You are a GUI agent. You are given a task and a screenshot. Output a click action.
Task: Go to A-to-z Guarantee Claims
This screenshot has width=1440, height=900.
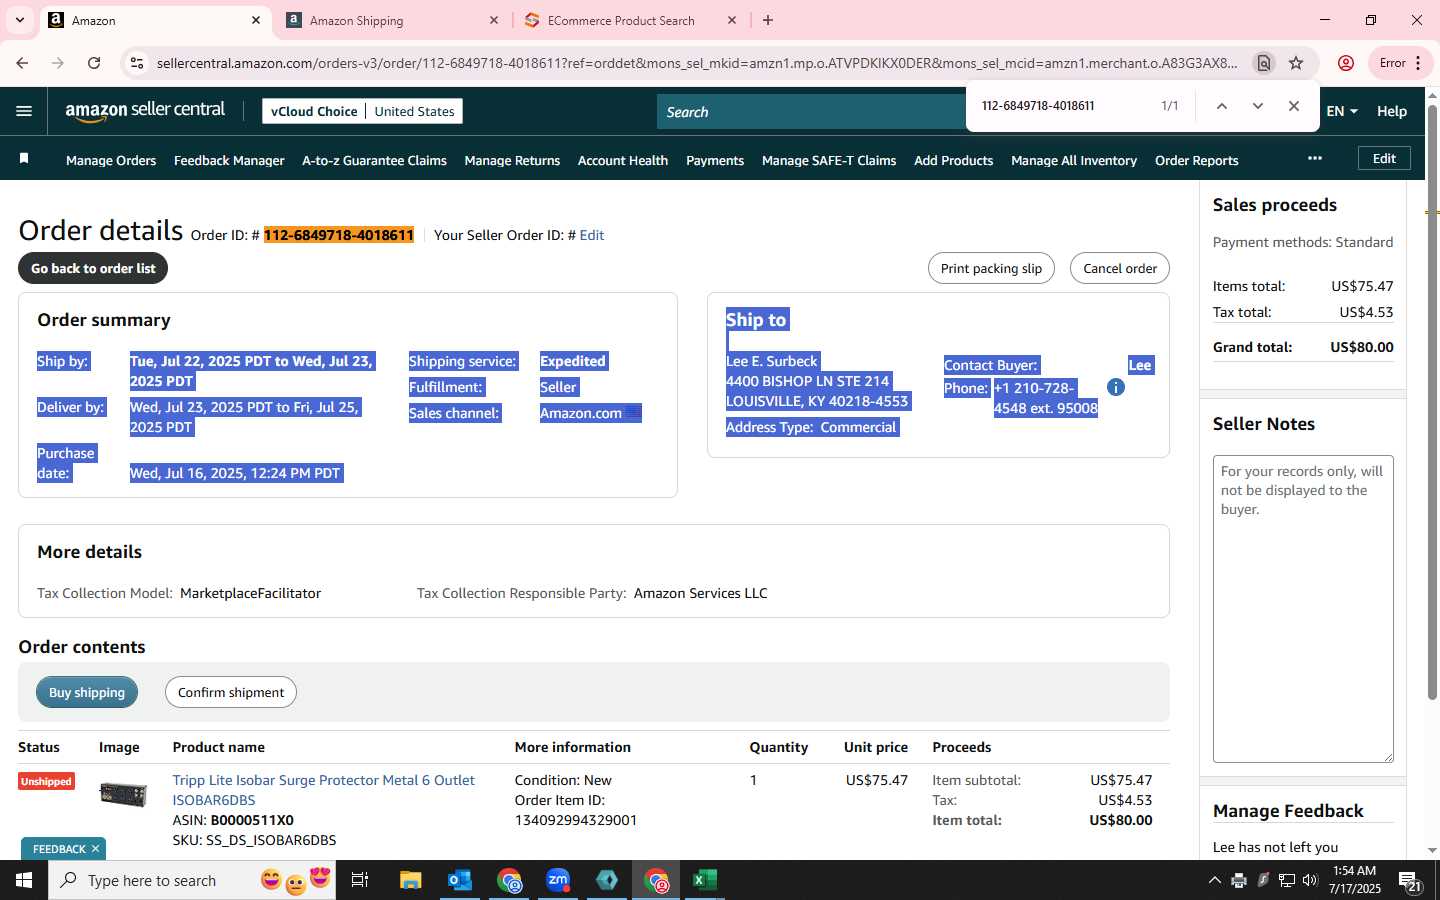(374, 160)
